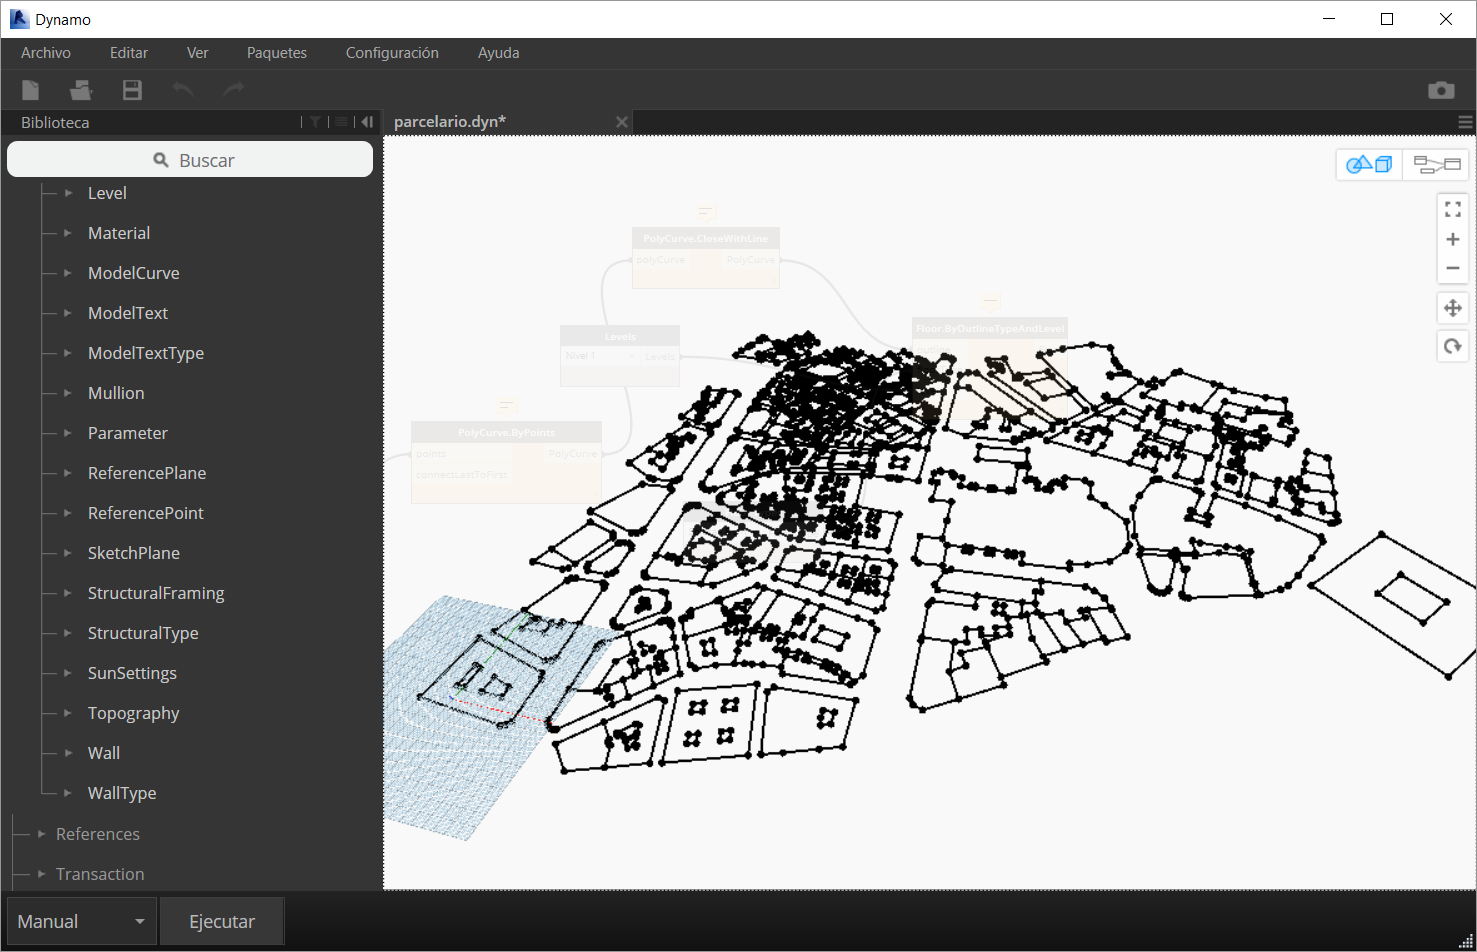The image size is (1477, 952).
Task: Expand the StructuralFraming tree node
Action: click(68, 593)
